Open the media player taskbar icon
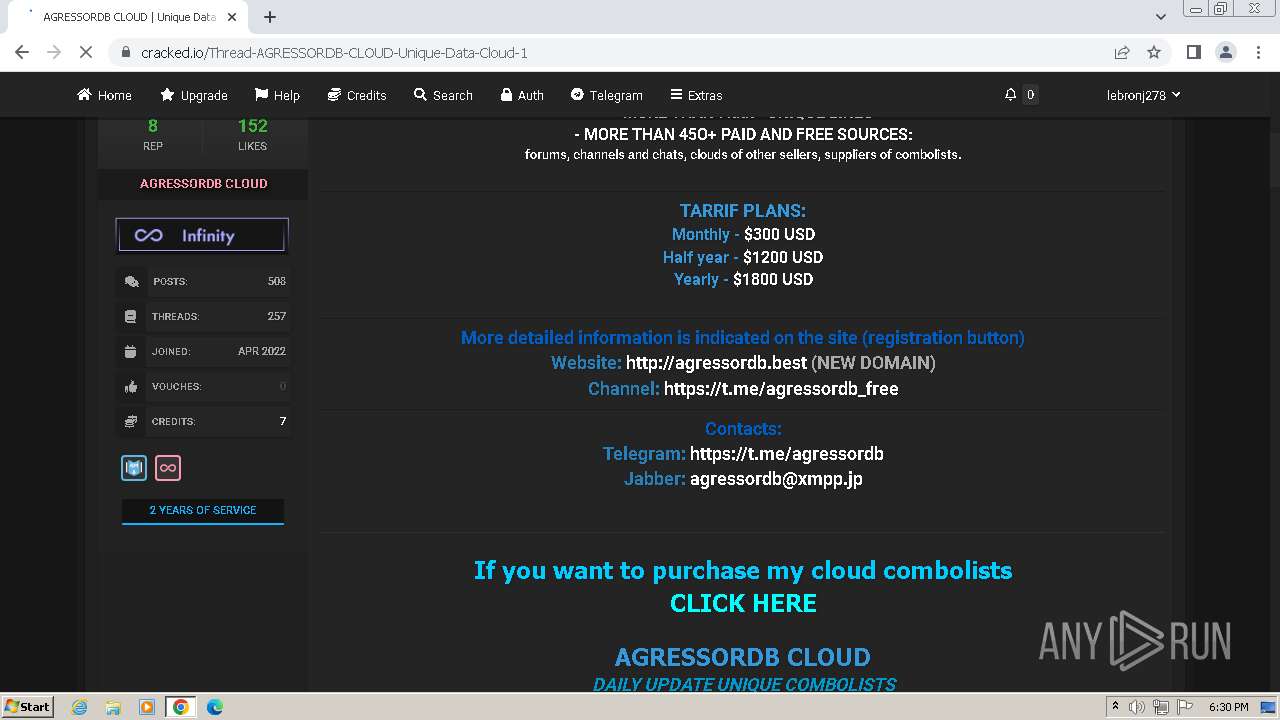Viewport: 1280px width, 720px height. (147, 707)
